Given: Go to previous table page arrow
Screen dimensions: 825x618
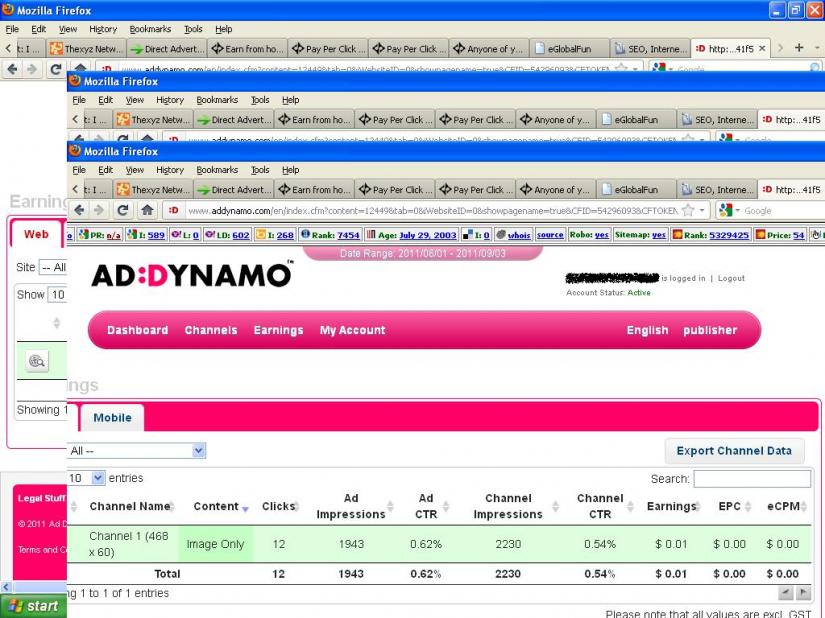Looking at the screenshot, I should click(x=786, y=593).
